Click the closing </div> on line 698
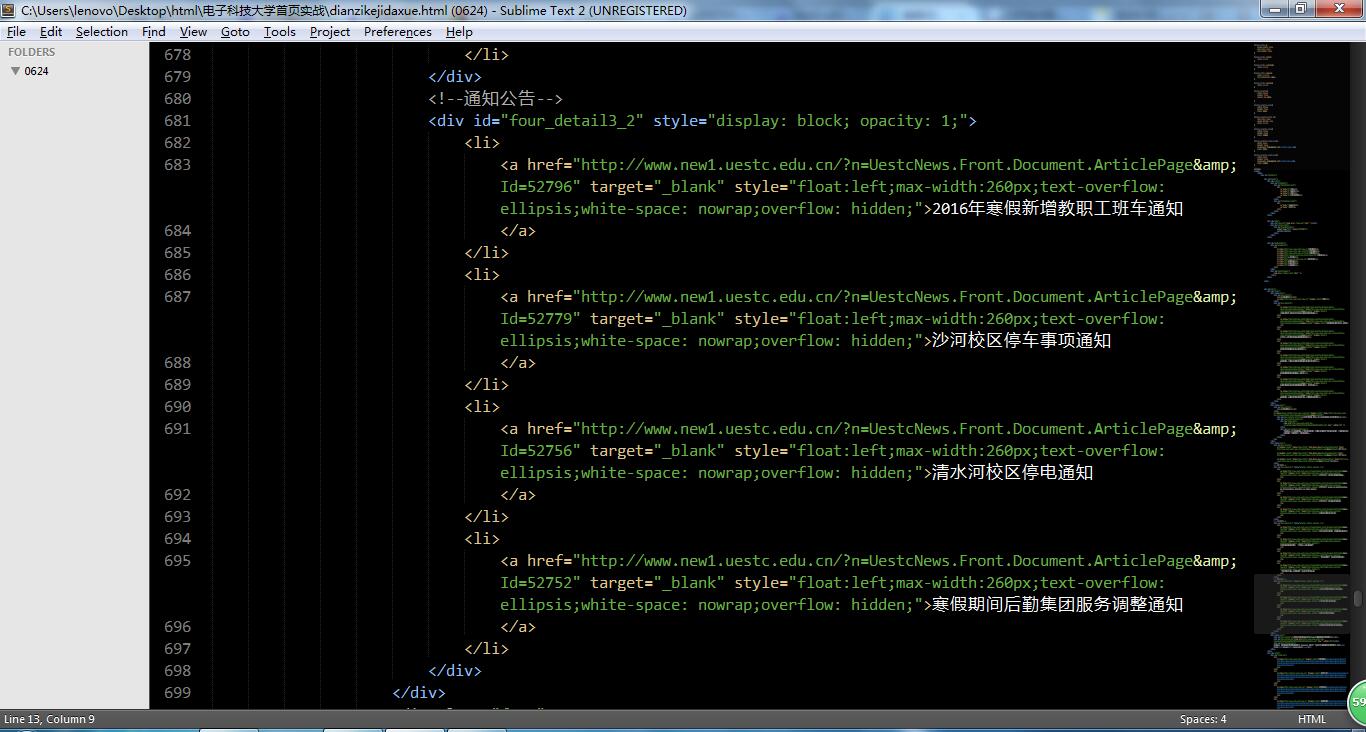 pyautogui.click(x=455, y=671)
